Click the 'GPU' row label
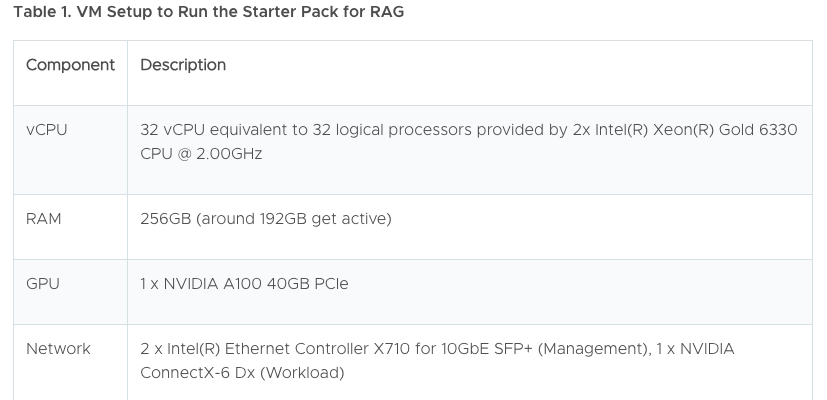The height and width of the screenshot is (400, 827). coord(43,283)
